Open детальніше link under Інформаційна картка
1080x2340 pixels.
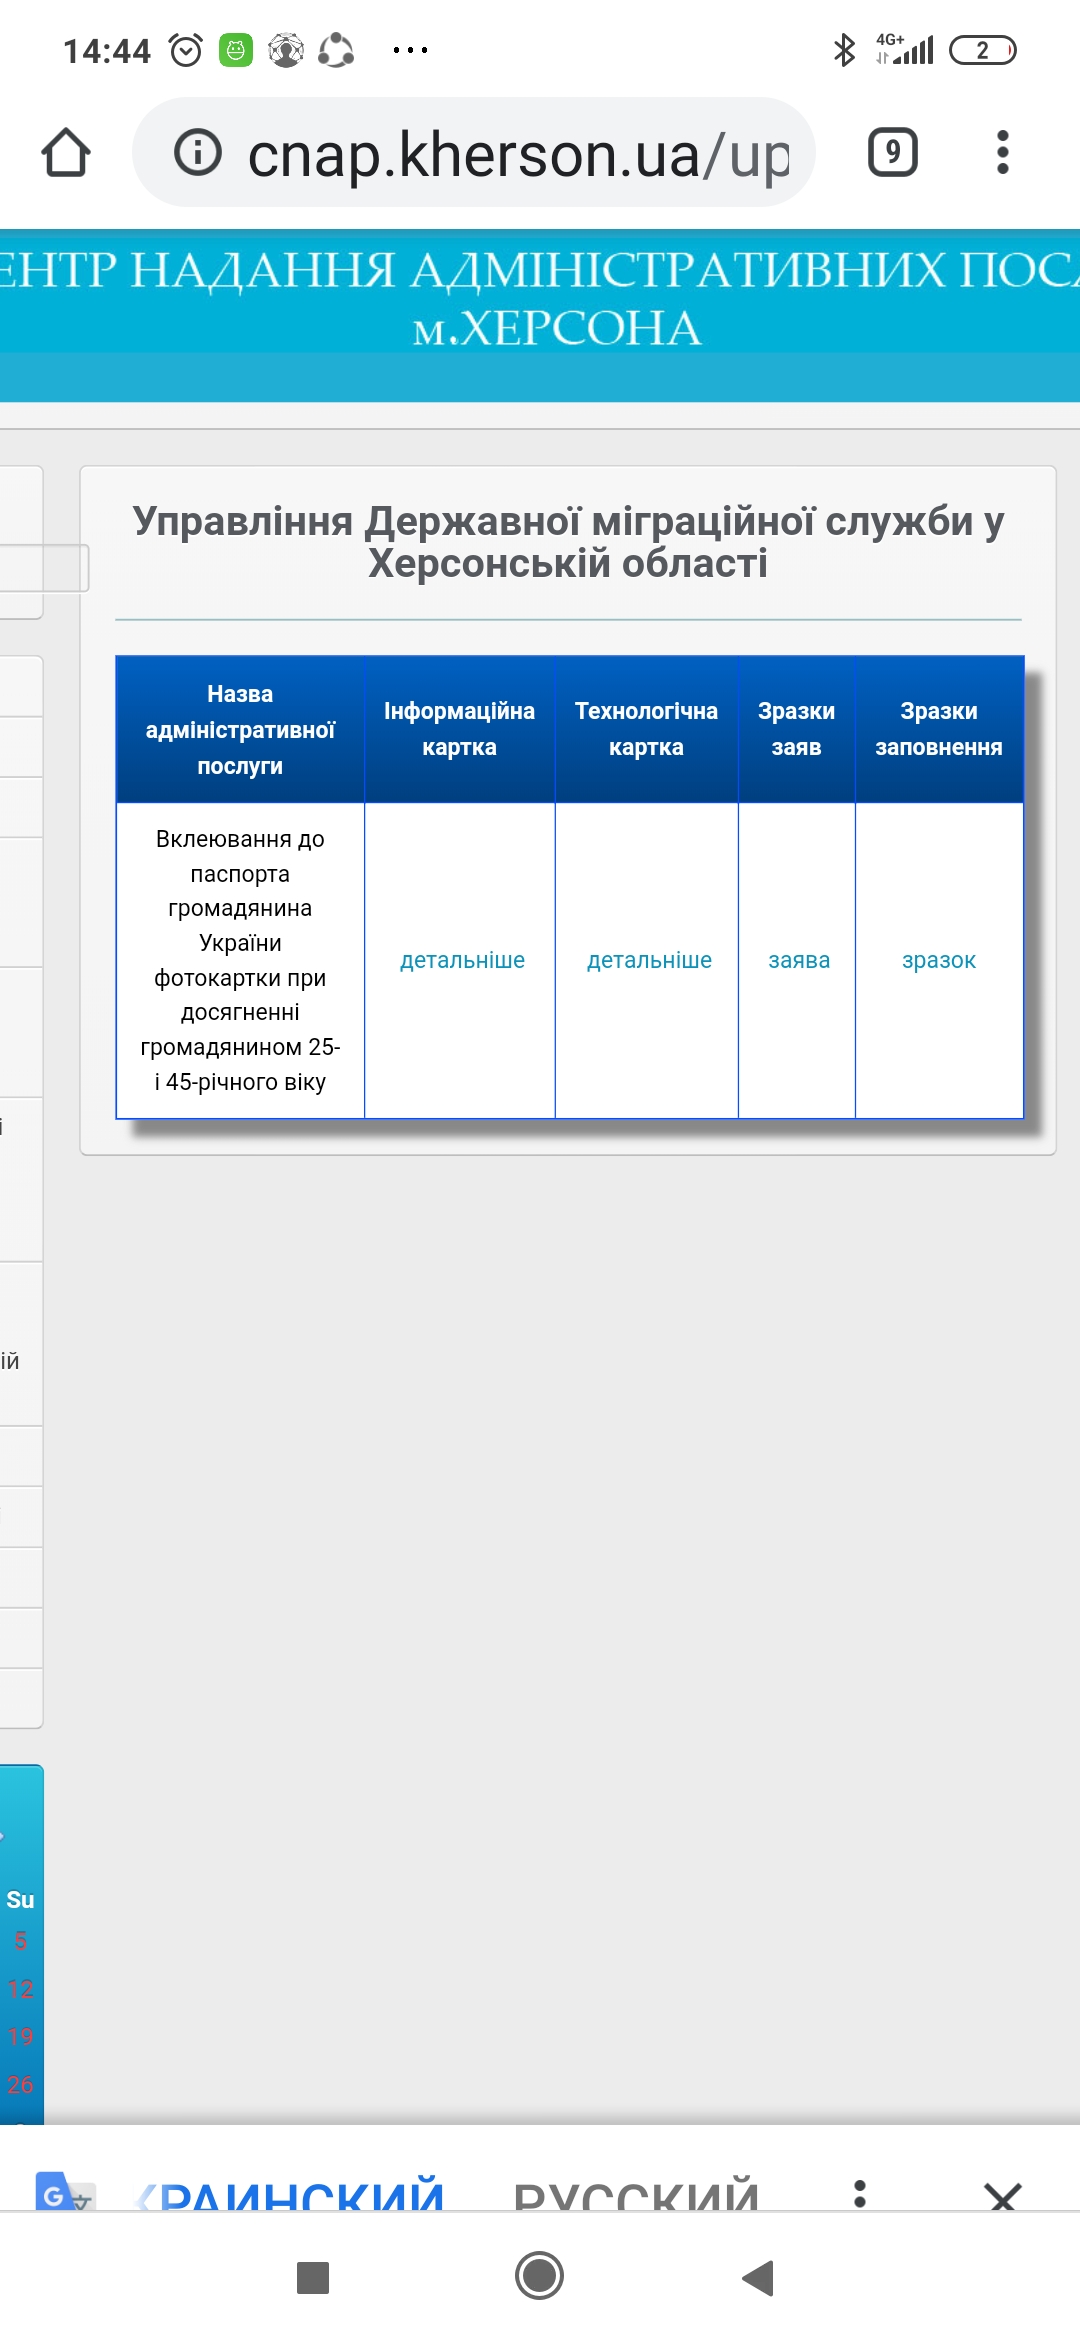pos(462,960)
